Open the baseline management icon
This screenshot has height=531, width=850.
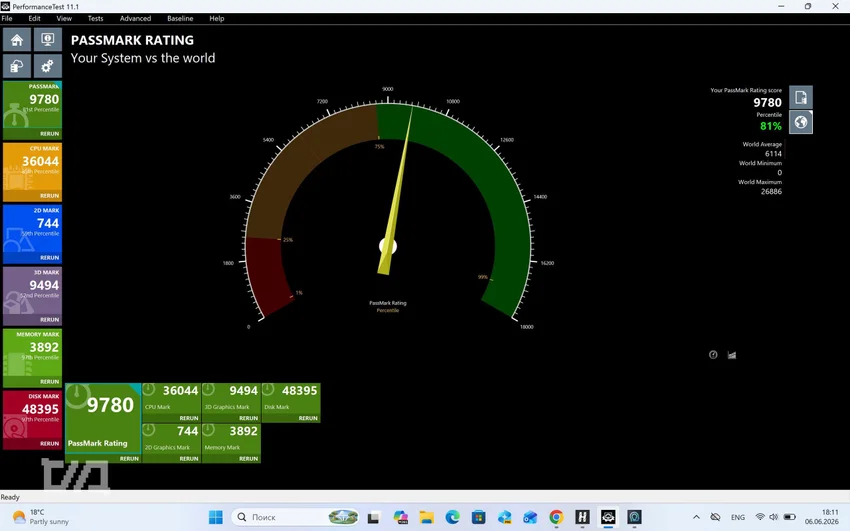click(x=17, y=67)
